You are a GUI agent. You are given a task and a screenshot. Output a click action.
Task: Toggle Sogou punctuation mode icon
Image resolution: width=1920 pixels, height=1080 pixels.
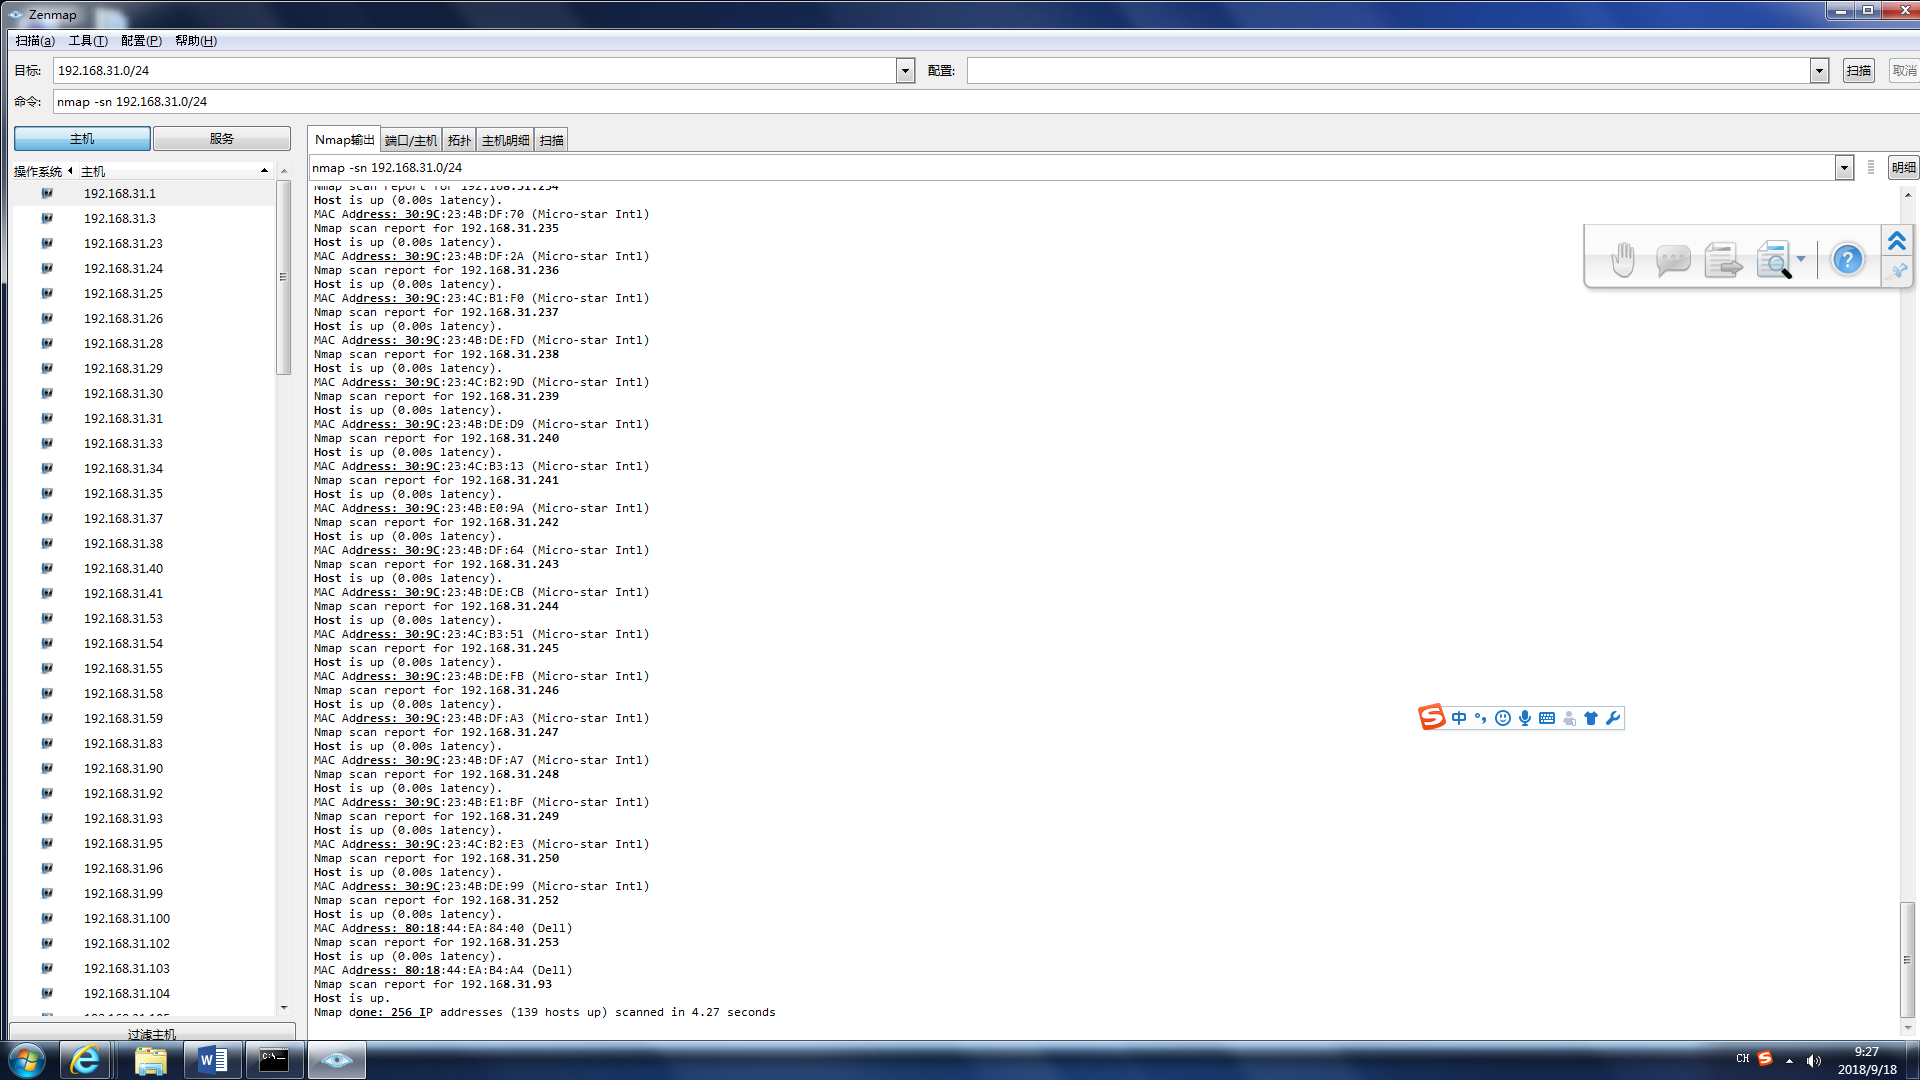pyautogui.click(x=1481, y=718)
